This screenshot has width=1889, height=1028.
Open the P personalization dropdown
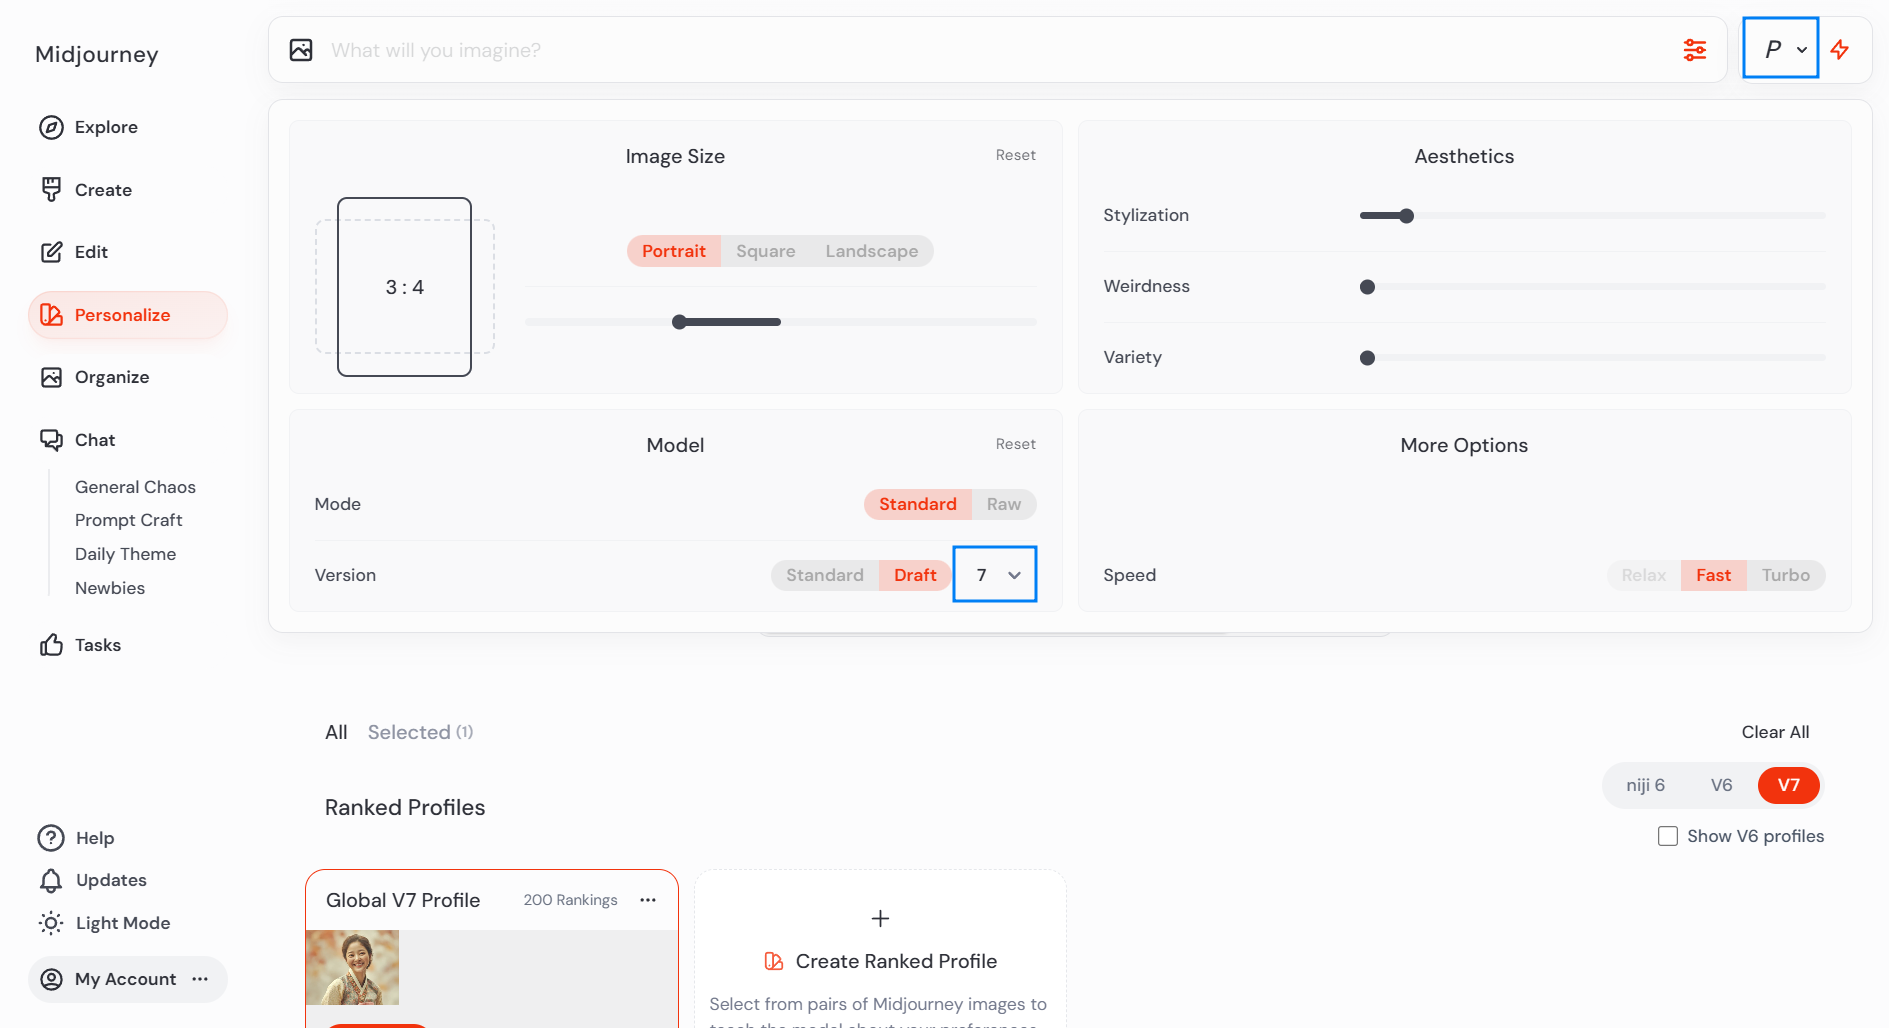pos(1781,48)
